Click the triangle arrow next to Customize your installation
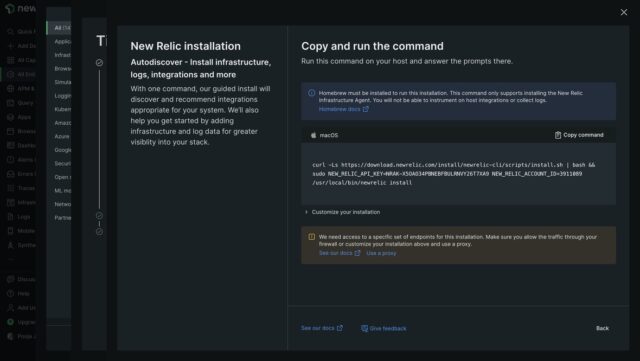Screen dimensions: 640x361 pyautogui.click(x=306, y=212)
